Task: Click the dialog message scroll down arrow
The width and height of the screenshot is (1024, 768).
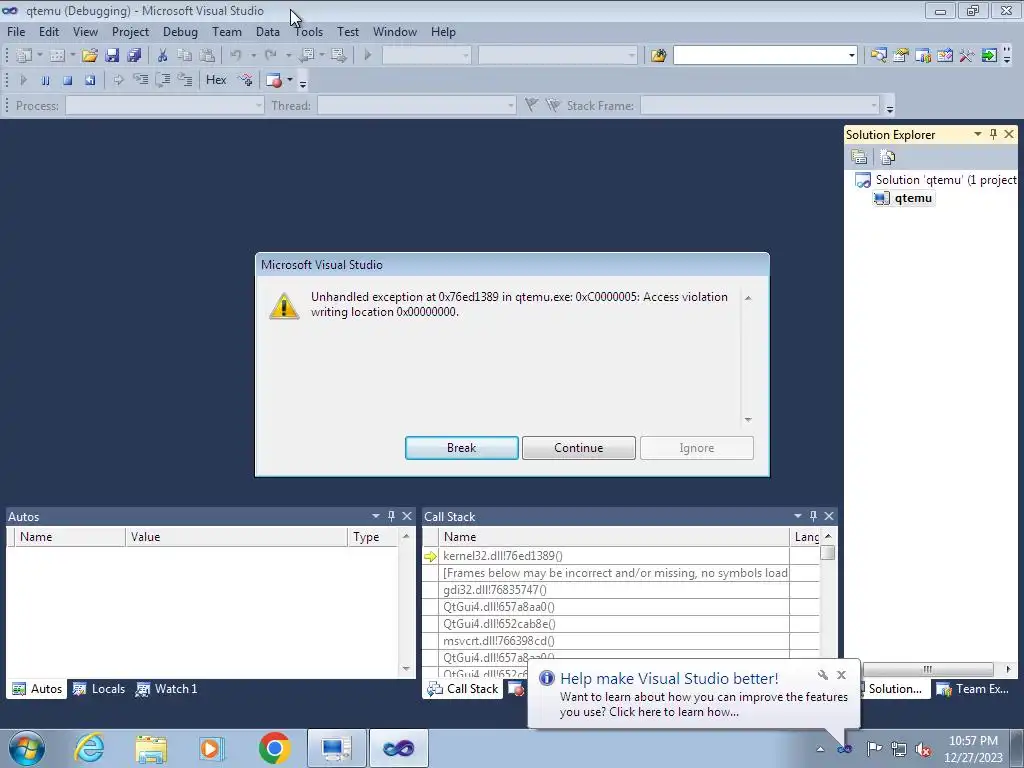Action: [748, 419]
